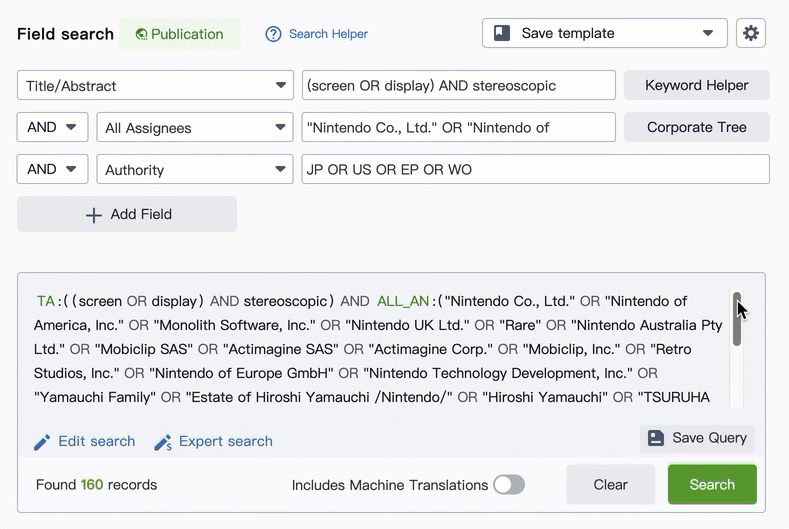Image resolution: width=789 pixels, height=529 pixels.
Task: Click the query box scrollbar thumb
Action: pos(737,319)
